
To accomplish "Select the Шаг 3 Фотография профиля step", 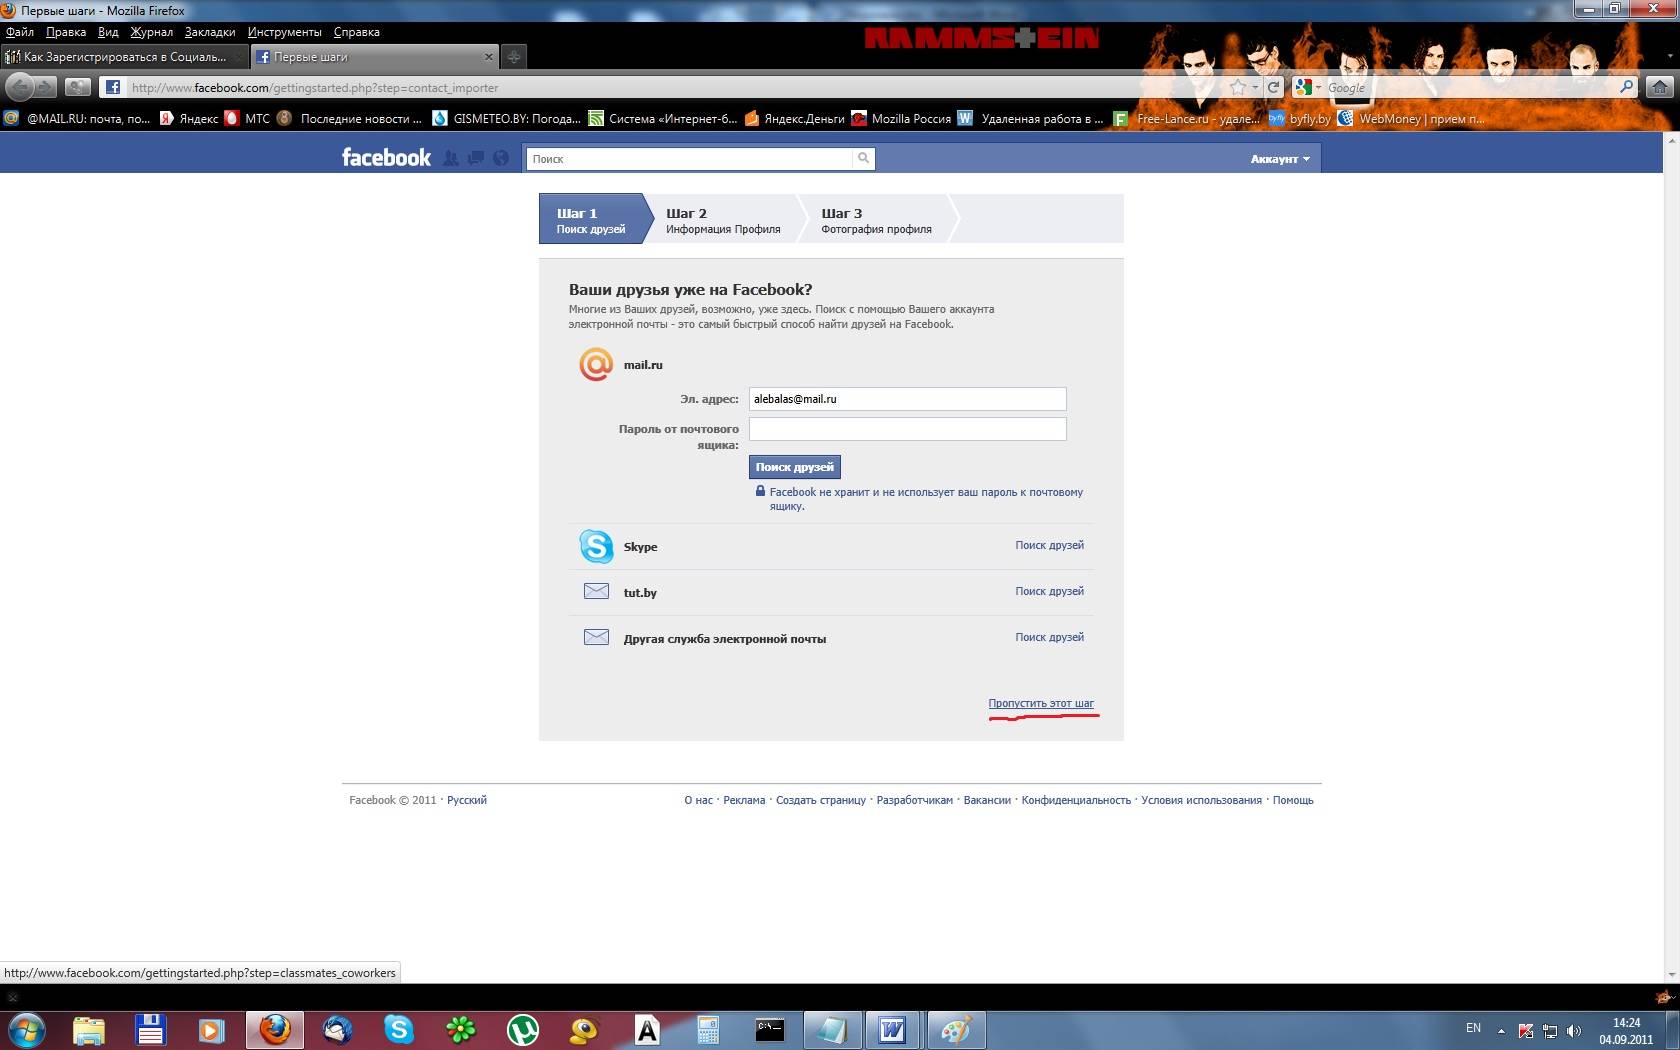I will (x=876, y=220).
